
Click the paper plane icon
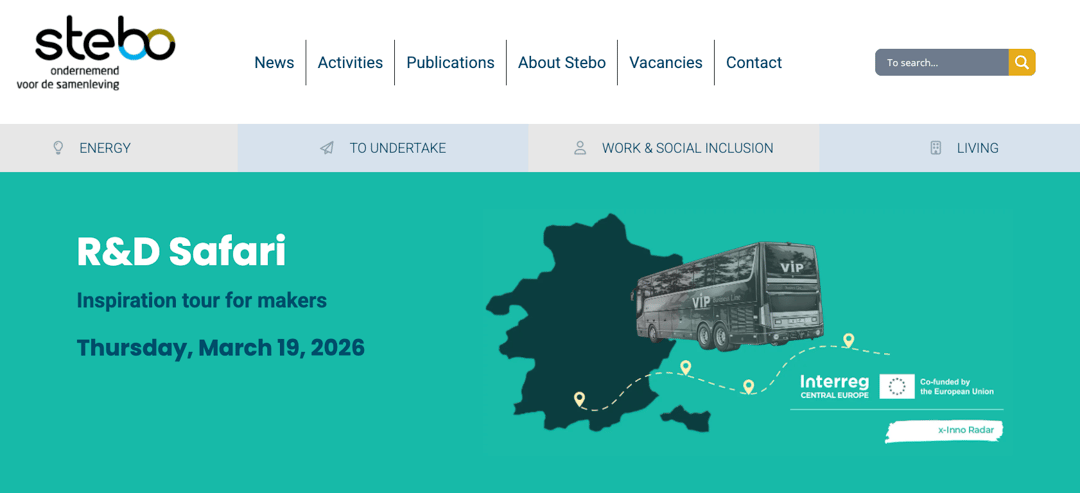[x=327, y=148]
